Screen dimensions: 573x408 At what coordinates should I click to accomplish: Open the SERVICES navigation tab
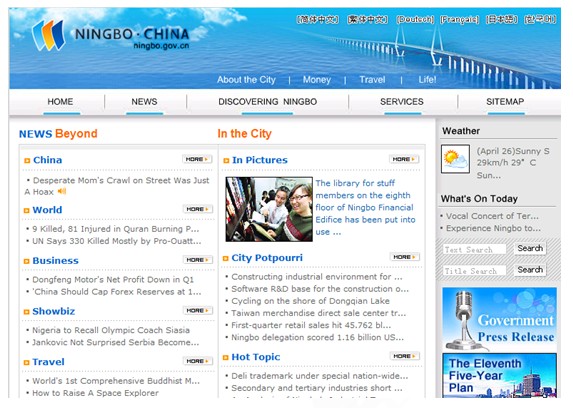[402, 102]
